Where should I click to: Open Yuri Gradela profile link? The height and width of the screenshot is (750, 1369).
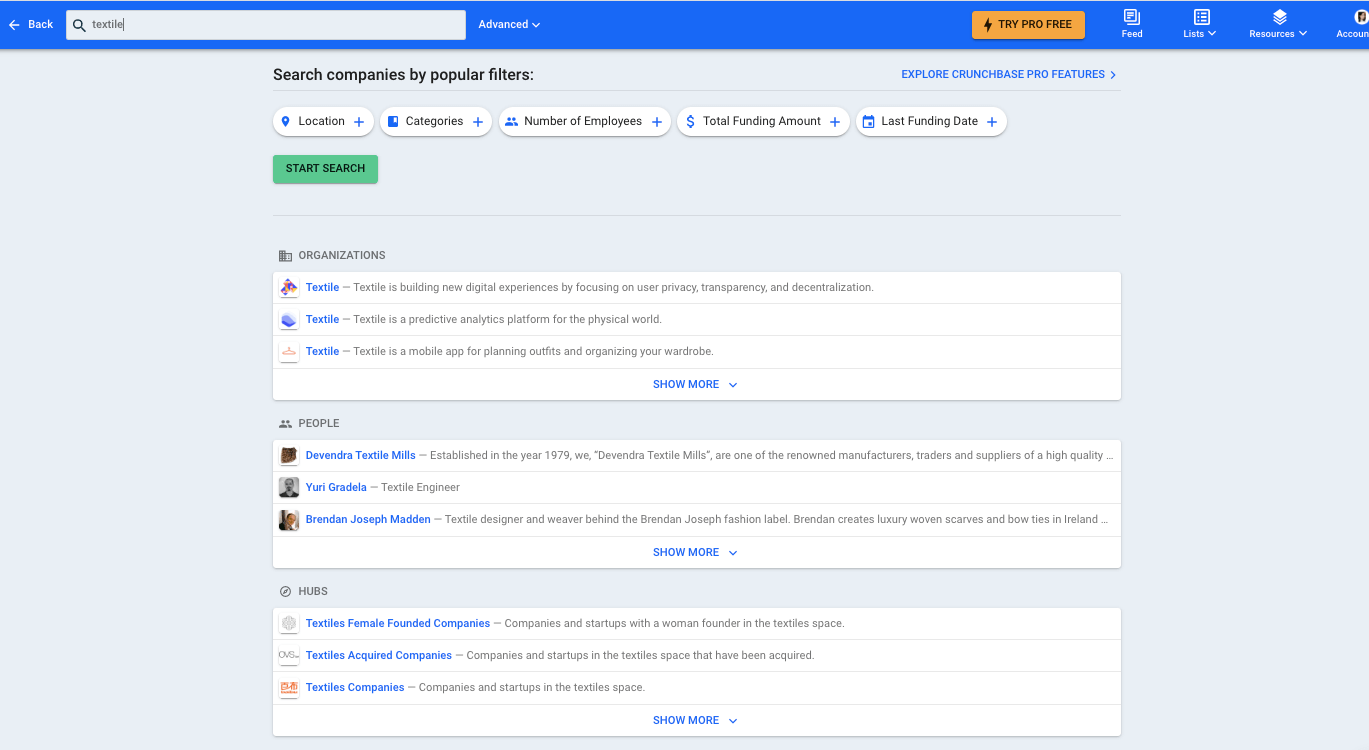pos(336,487)
